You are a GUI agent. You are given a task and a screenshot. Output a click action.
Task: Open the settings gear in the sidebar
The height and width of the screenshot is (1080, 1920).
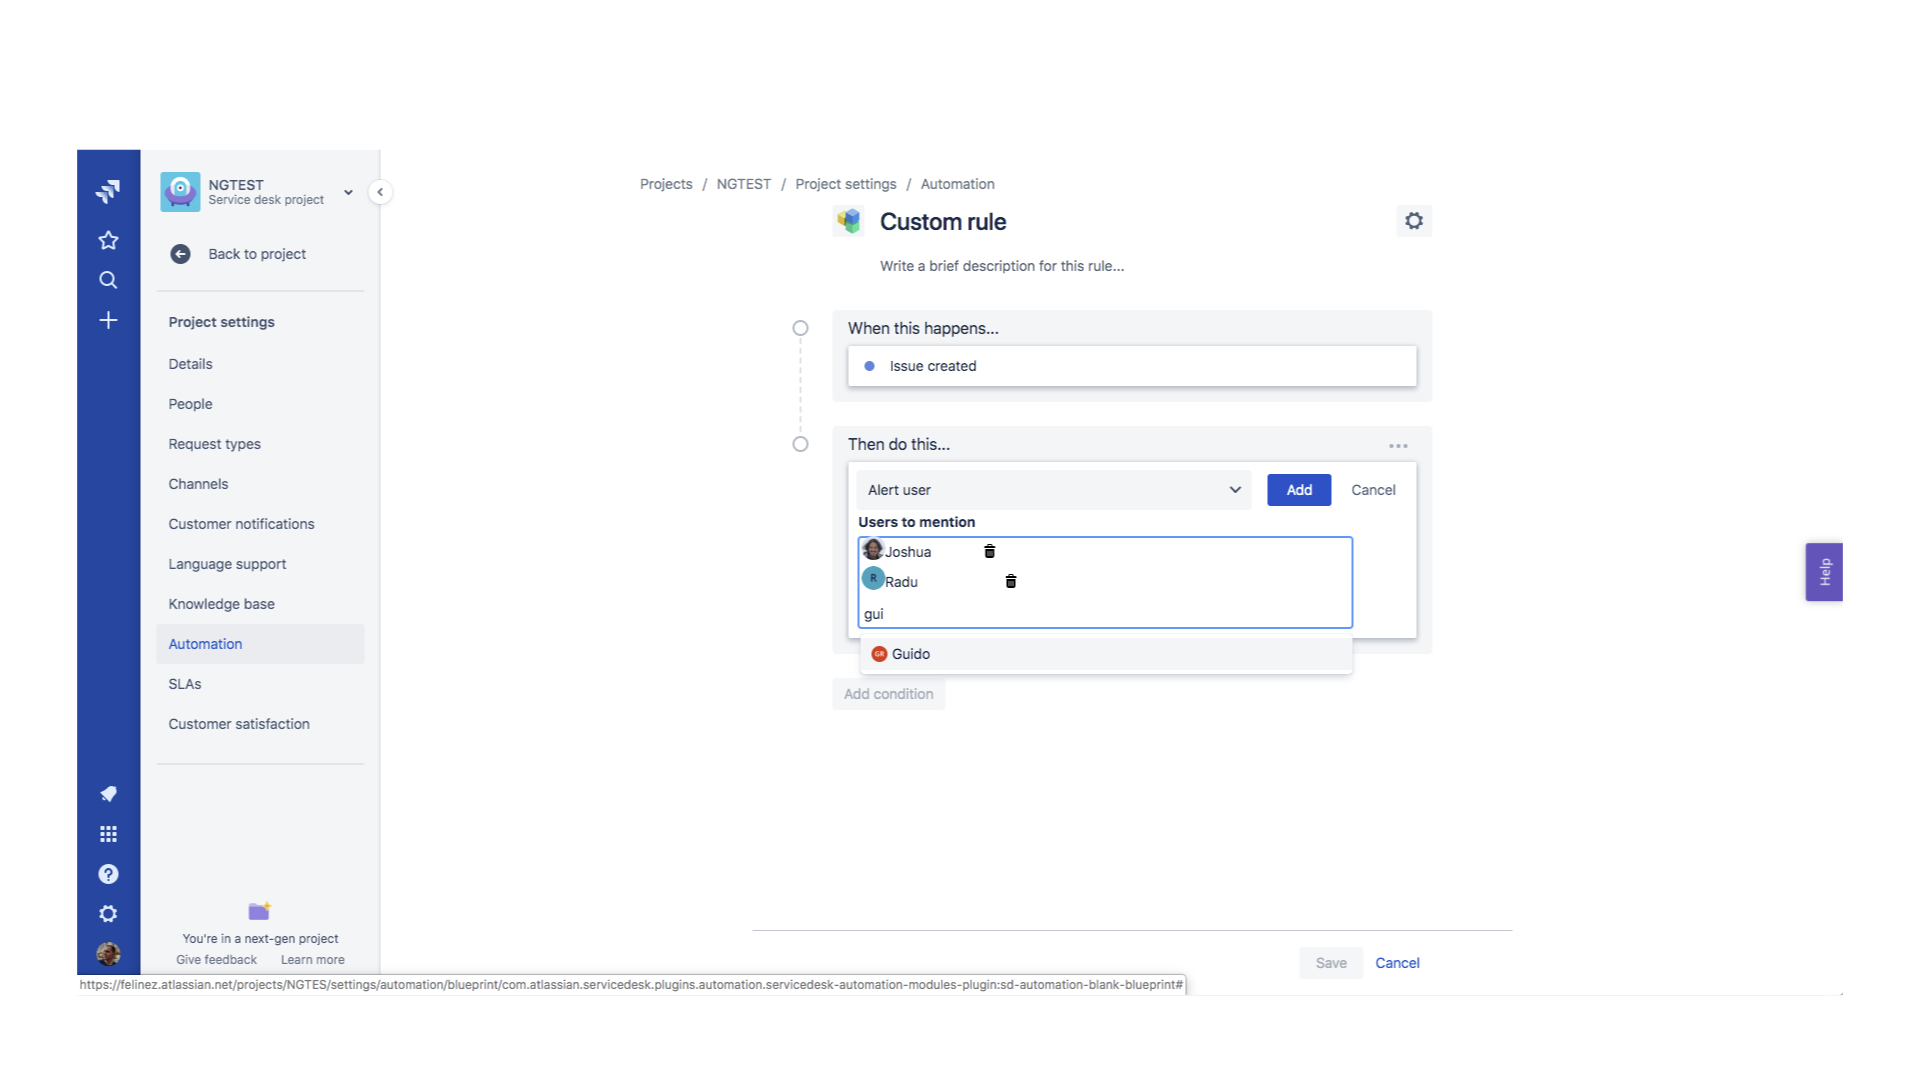click(x=108, y=913)
